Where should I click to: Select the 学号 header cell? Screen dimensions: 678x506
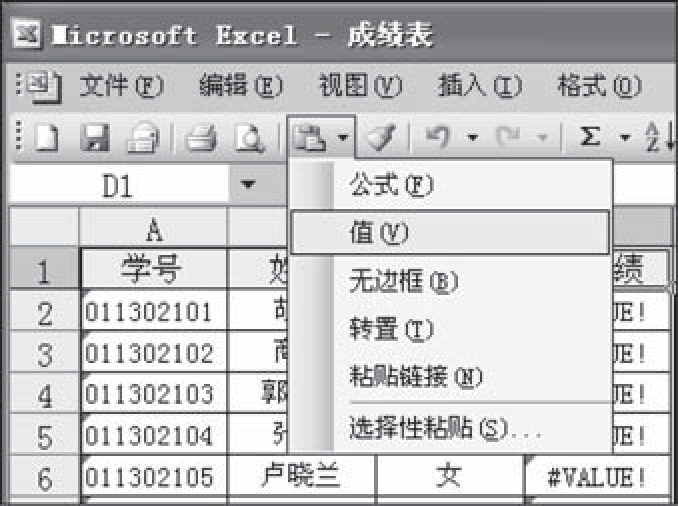coord(154,268)
